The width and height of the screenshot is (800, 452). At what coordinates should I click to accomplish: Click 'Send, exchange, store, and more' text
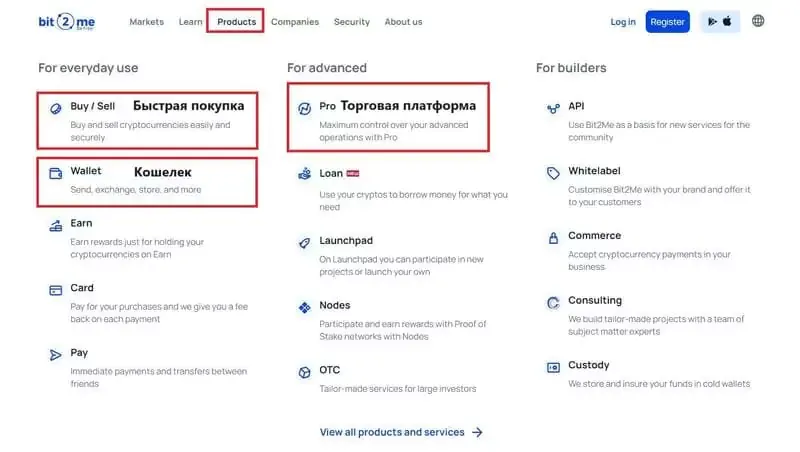136,190
